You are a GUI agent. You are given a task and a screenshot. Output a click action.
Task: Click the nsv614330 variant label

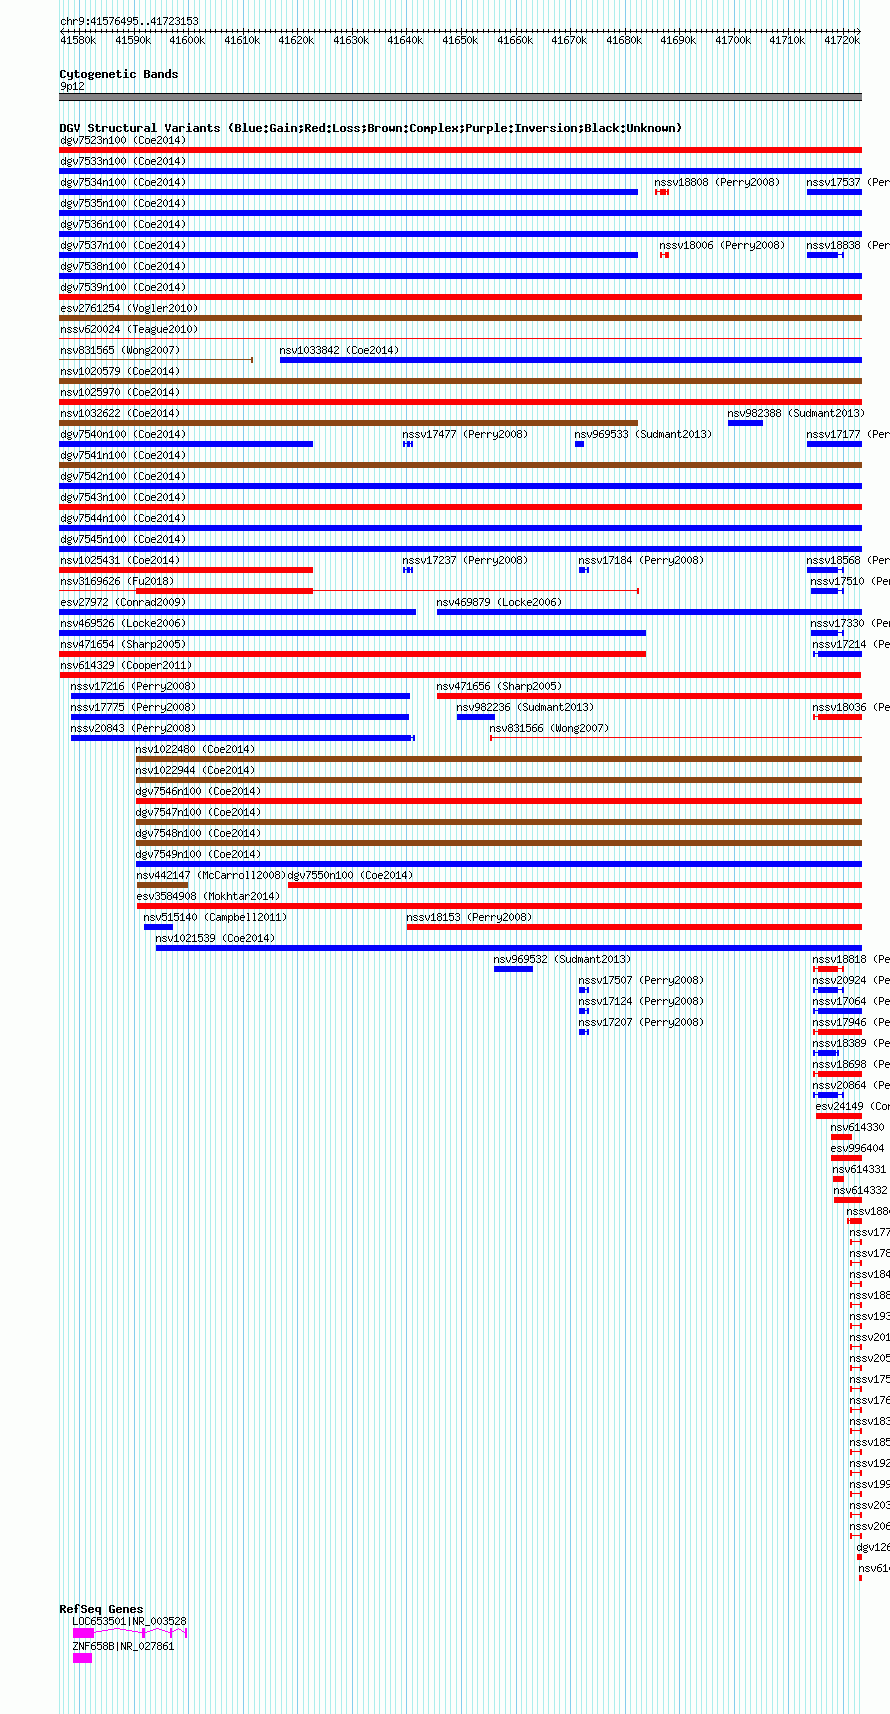(858, 1127)
